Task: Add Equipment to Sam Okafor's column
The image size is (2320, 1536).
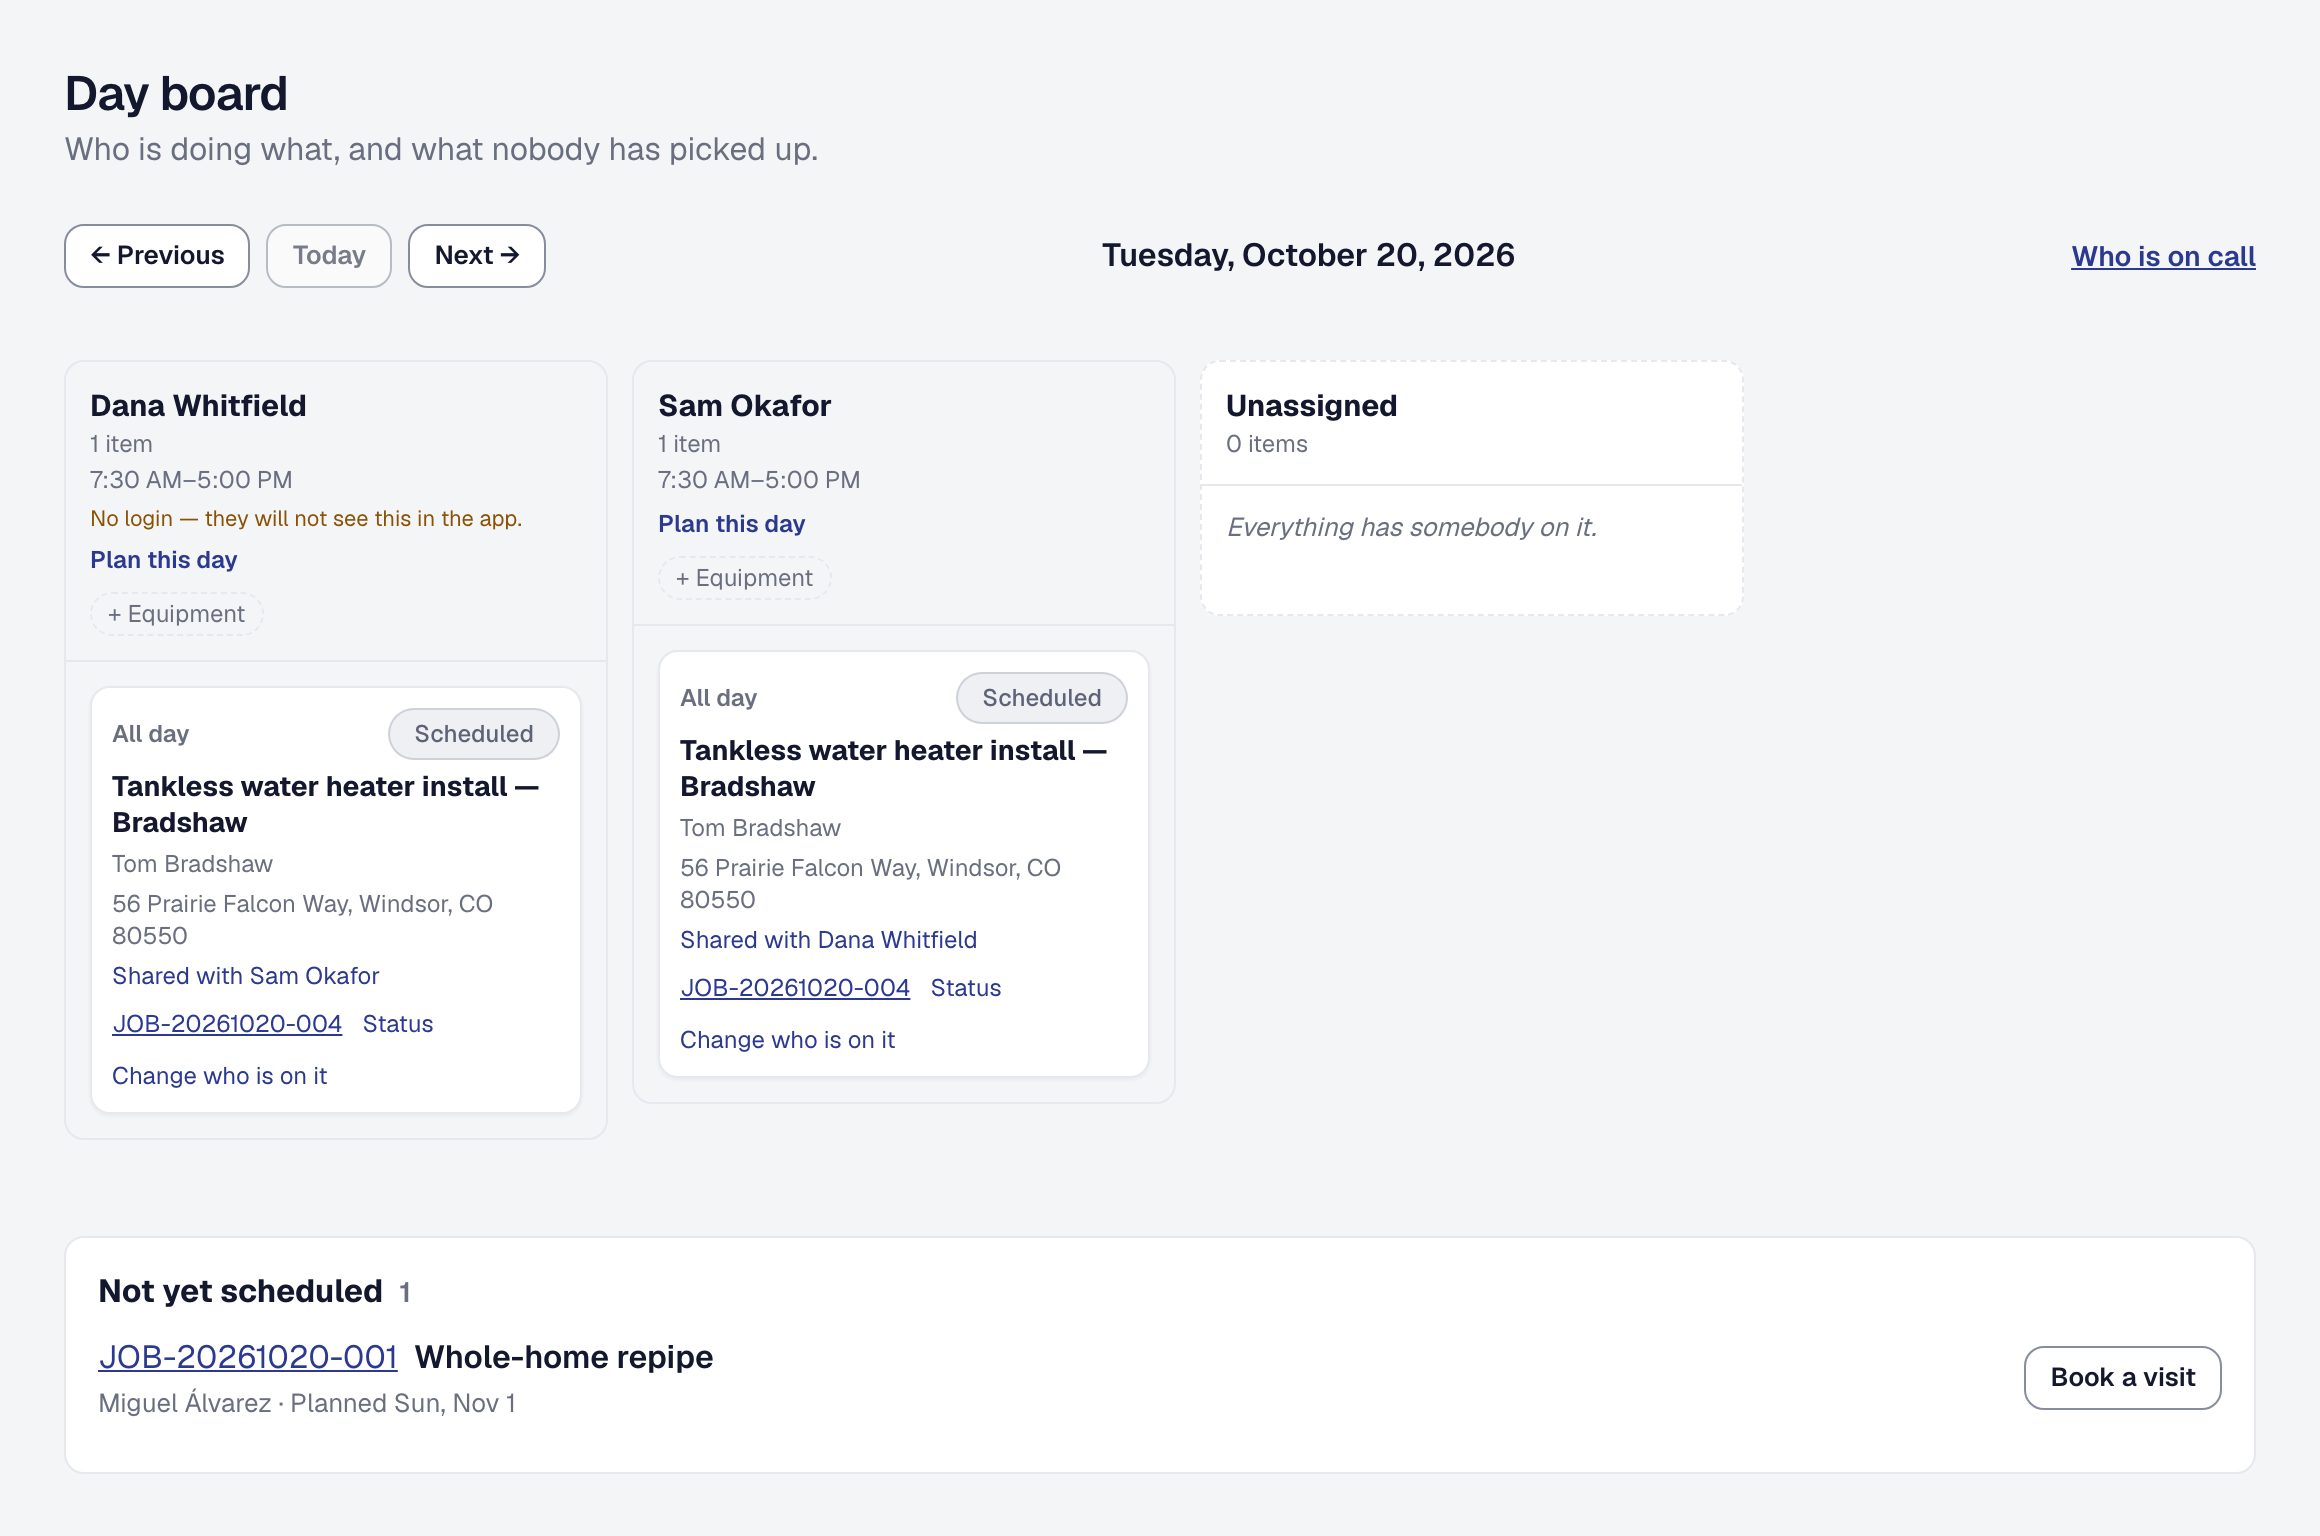Action: coord(745,578)
